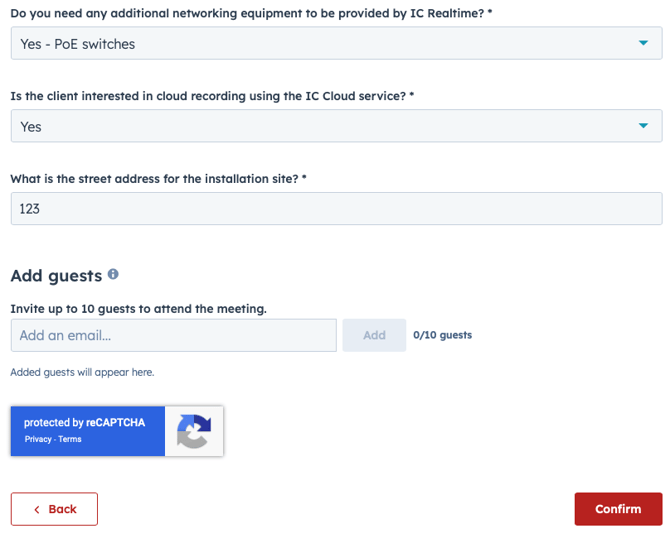670x543 pixels.
Task: Click the 'Add an email...' guest field
Action: 173,336
